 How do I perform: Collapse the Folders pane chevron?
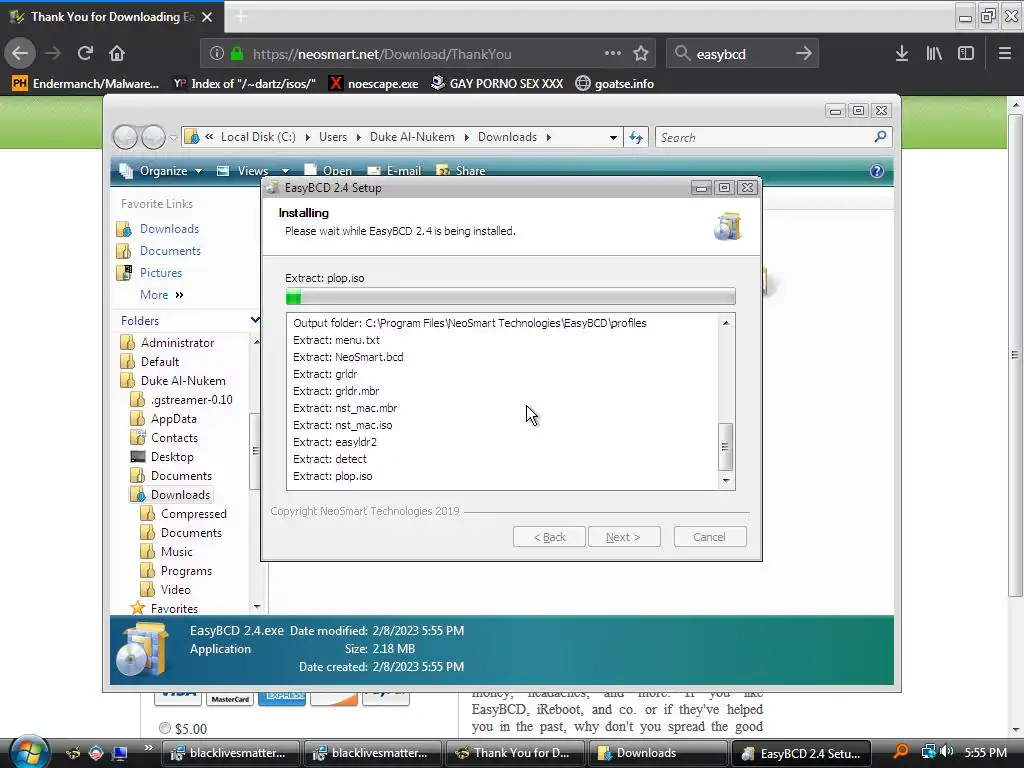255,320
